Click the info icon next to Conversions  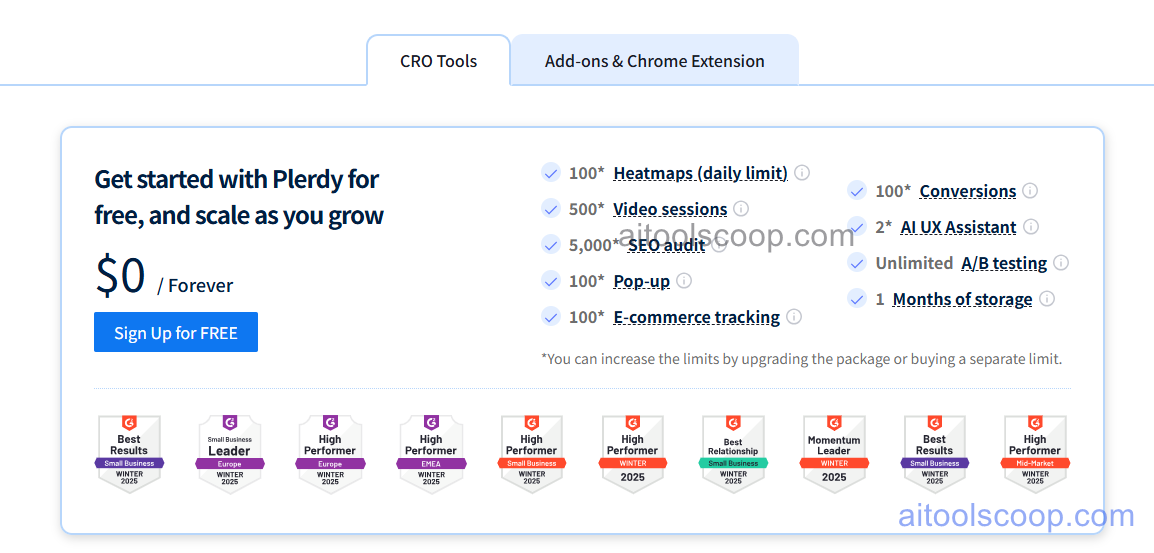1030,191
